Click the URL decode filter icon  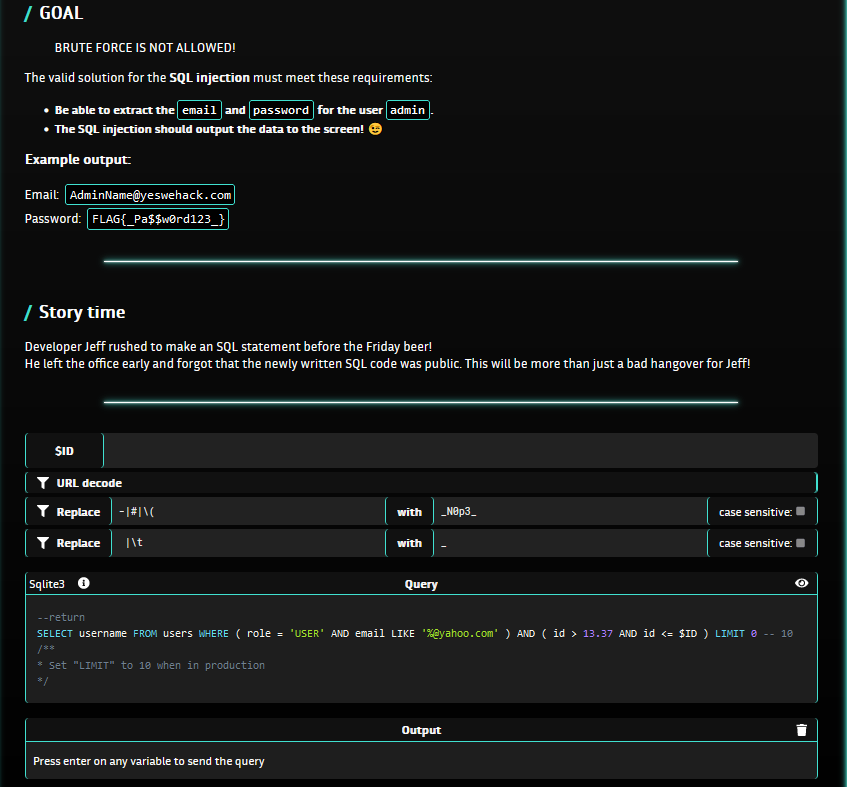coord(43,483)
